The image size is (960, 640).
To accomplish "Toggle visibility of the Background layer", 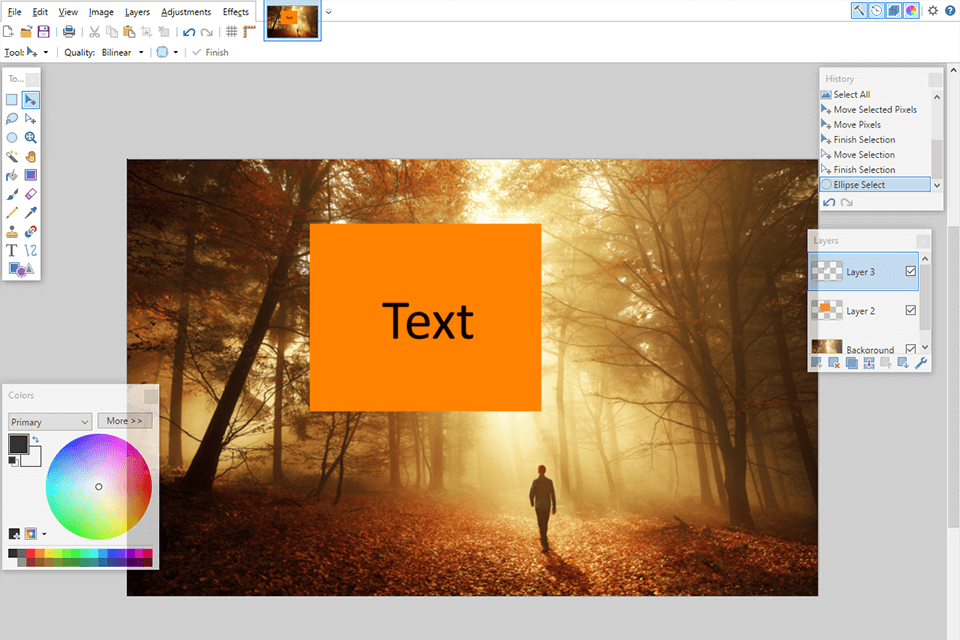I will [x=909, y=346].
